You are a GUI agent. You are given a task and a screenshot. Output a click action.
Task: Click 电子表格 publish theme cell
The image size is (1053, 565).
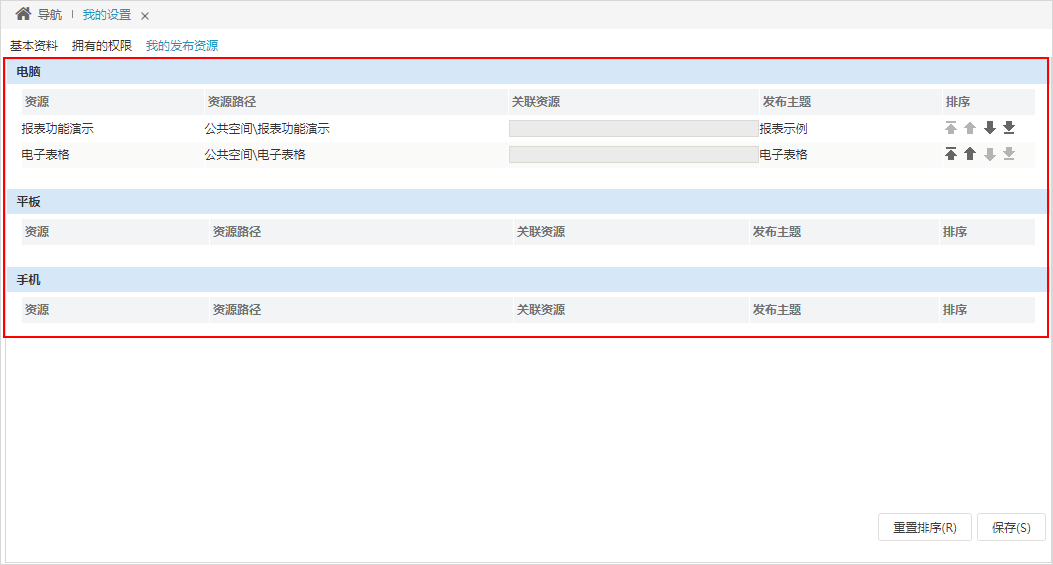click(x=784, y=155)
